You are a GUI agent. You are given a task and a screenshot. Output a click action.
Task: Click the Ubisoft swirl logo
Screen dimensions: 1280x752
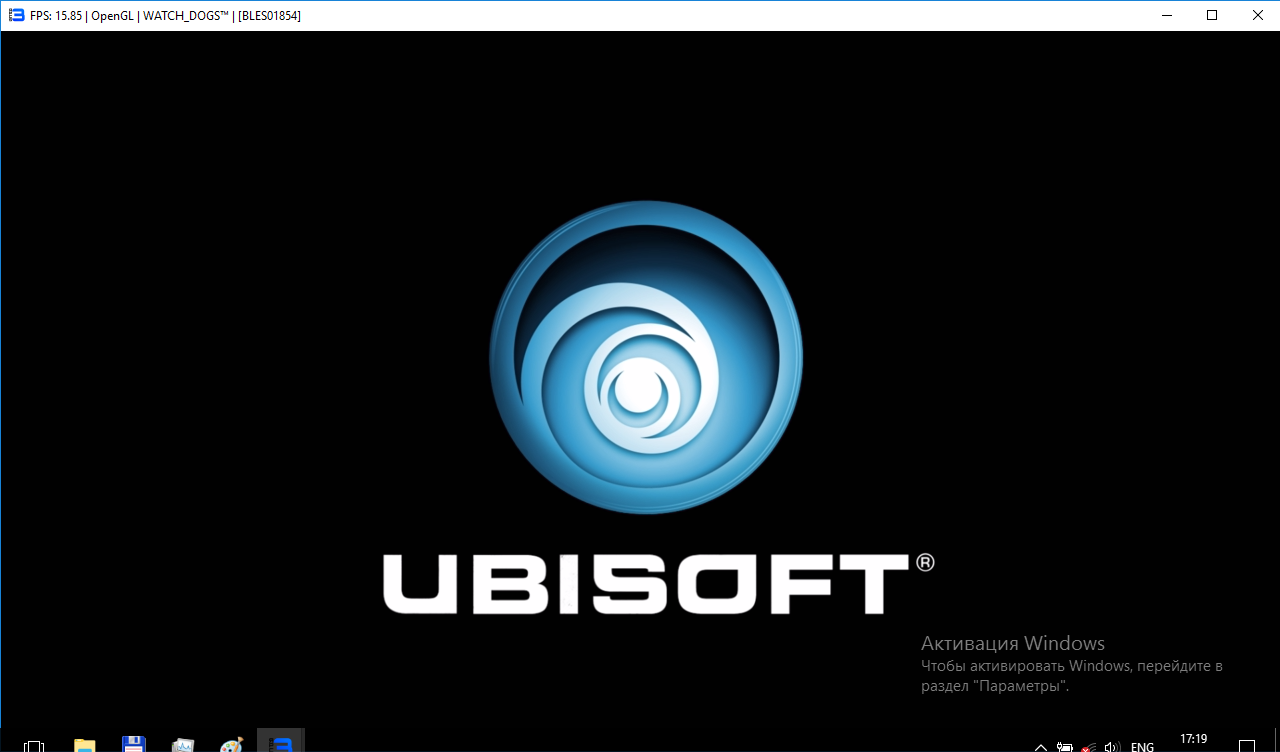tap(646, 357)
